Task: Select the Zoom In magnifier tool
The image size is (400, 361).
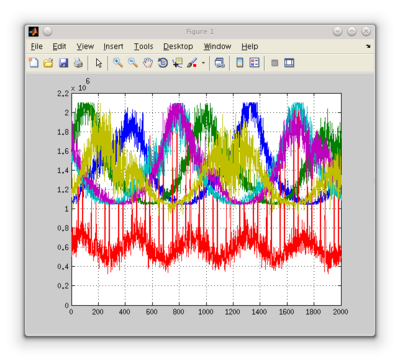Action: coord(118,63)
